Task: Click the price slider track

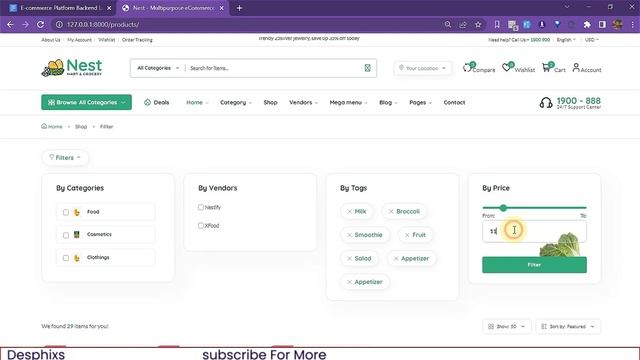Action: pyautogui.click(x=534, y=208)
